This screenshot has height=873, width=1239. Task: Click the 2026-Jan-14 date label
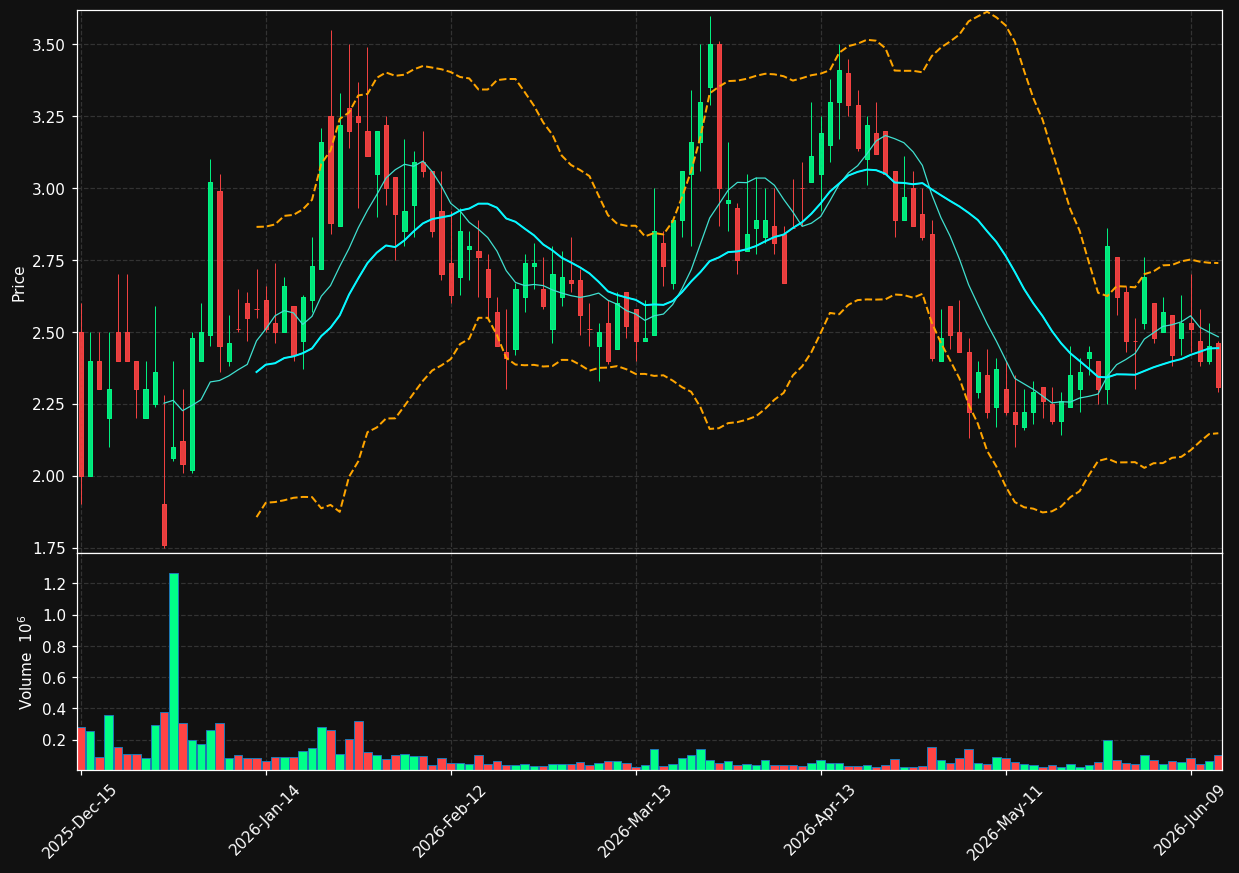[x=264, y=821]
